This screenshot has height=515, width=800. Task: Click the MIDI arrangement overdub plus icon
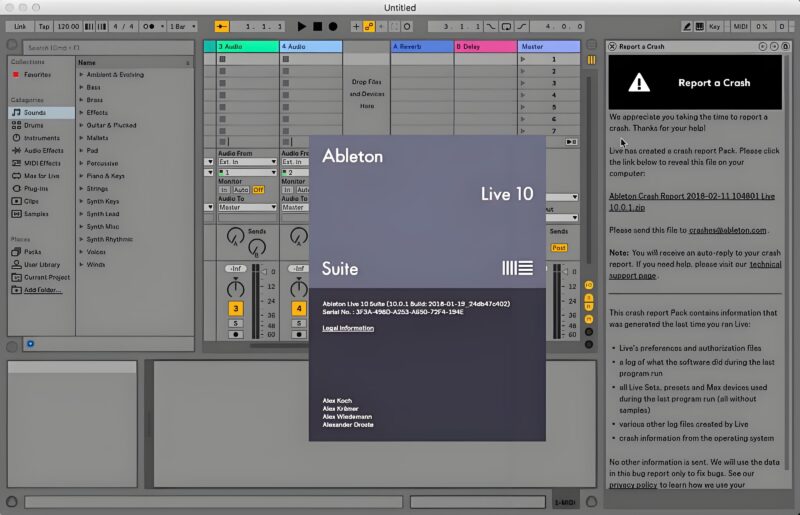(356, 27)
